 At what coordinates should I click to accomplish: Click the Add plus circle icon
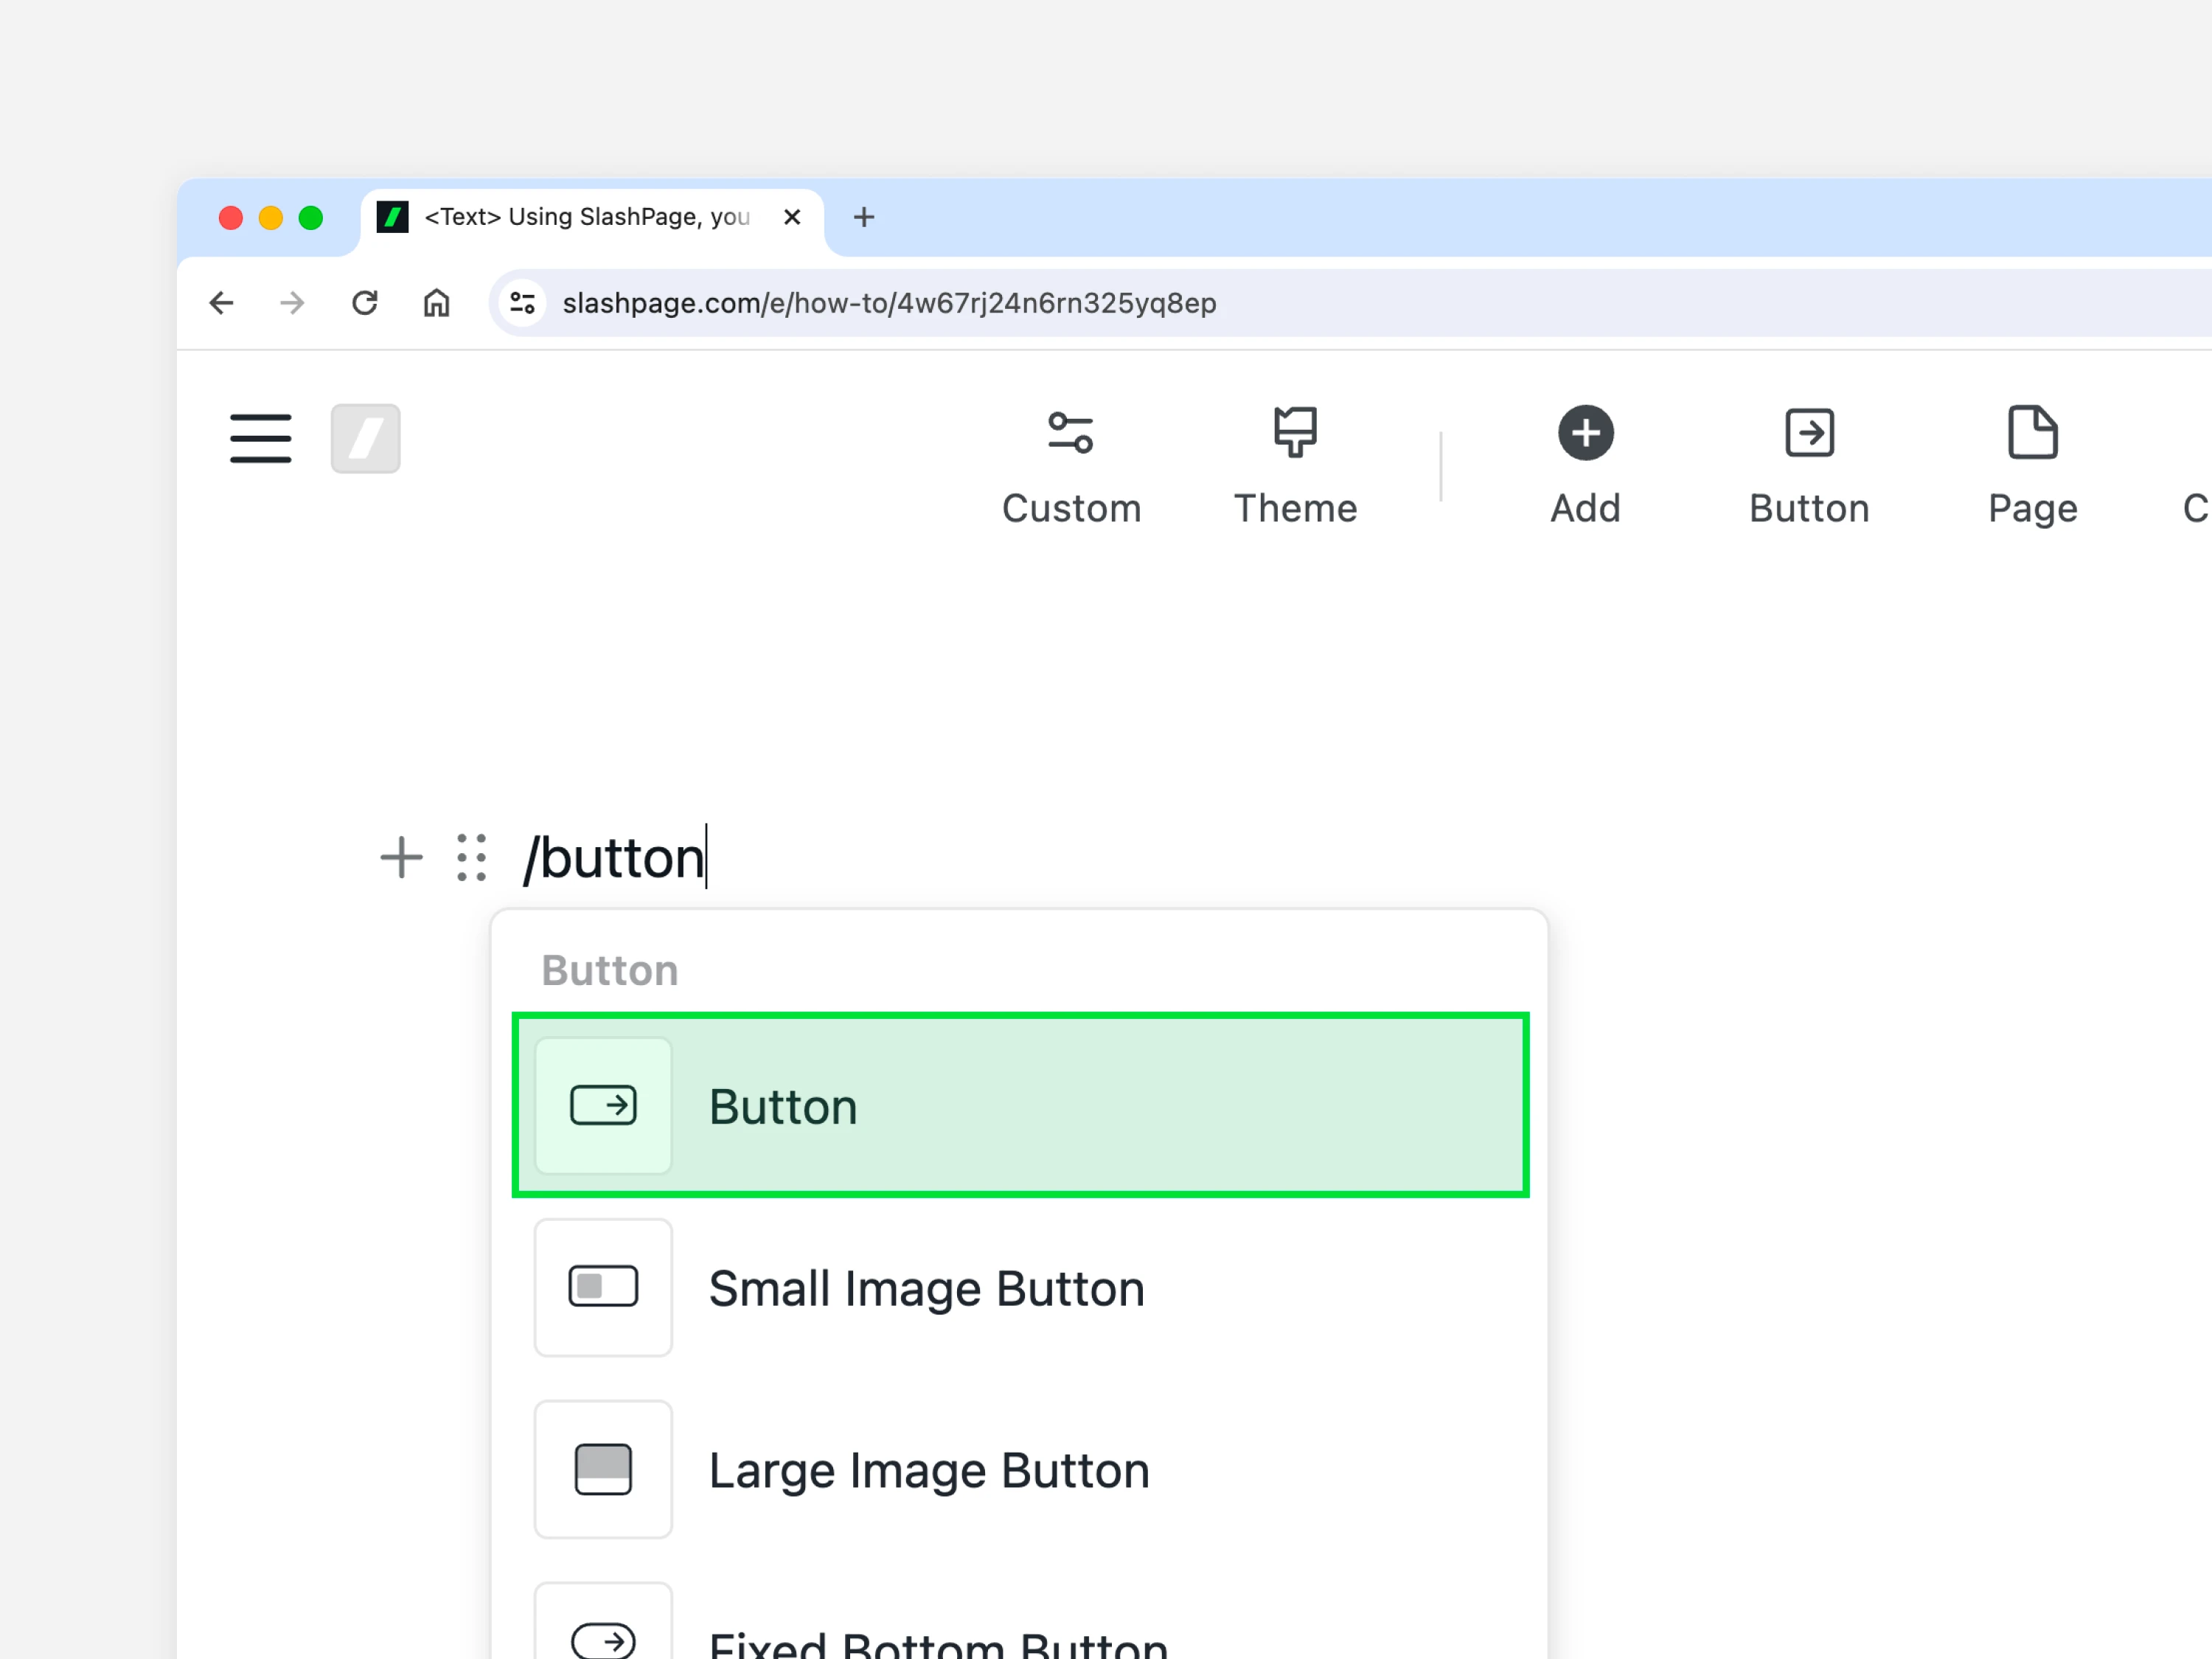(x=1585, y=433)
